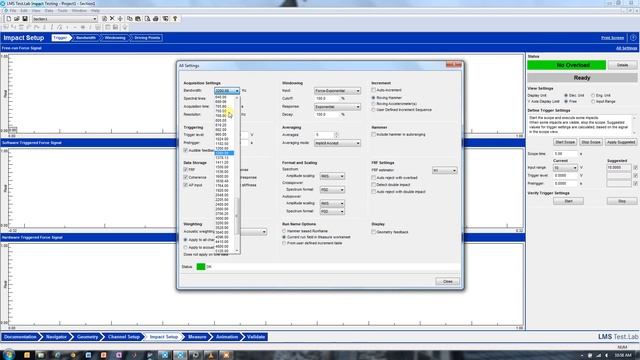Click the green OK status indicator in dialog
640x360 pixels.
(x=200, y=267)
